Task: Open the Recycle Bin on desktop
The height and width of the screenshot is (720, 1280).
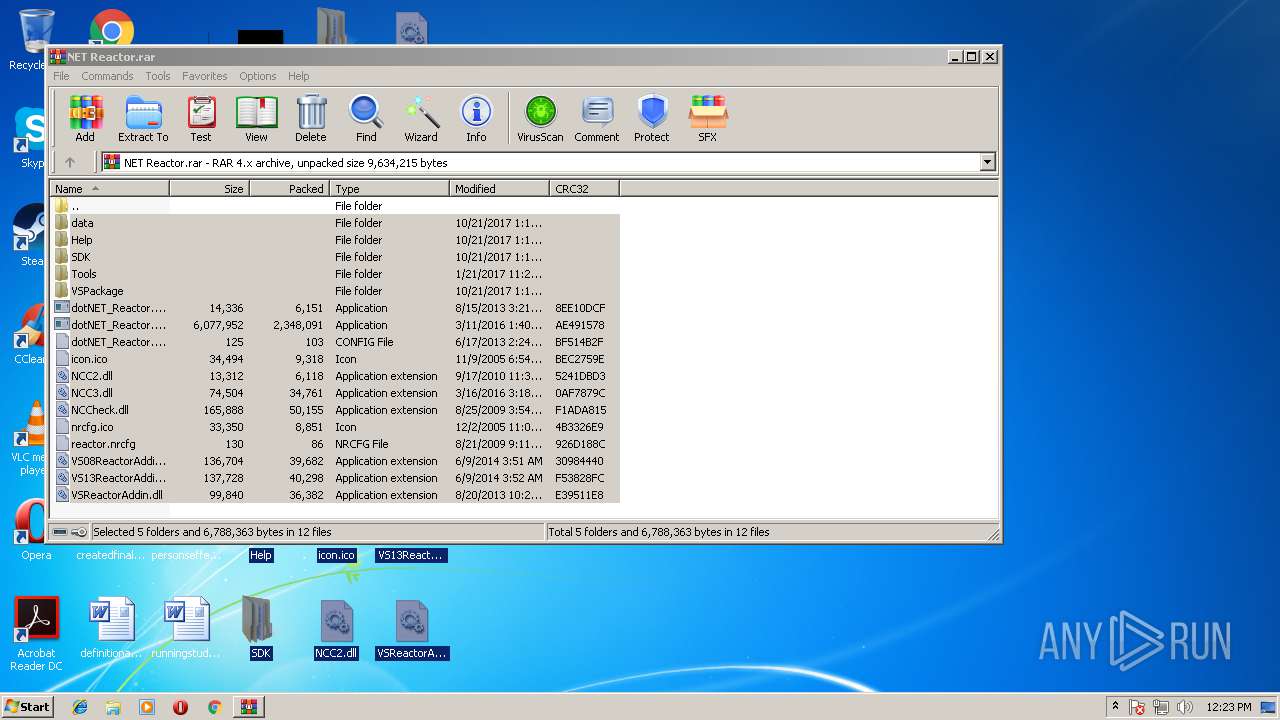Action: tap(36, 38)
